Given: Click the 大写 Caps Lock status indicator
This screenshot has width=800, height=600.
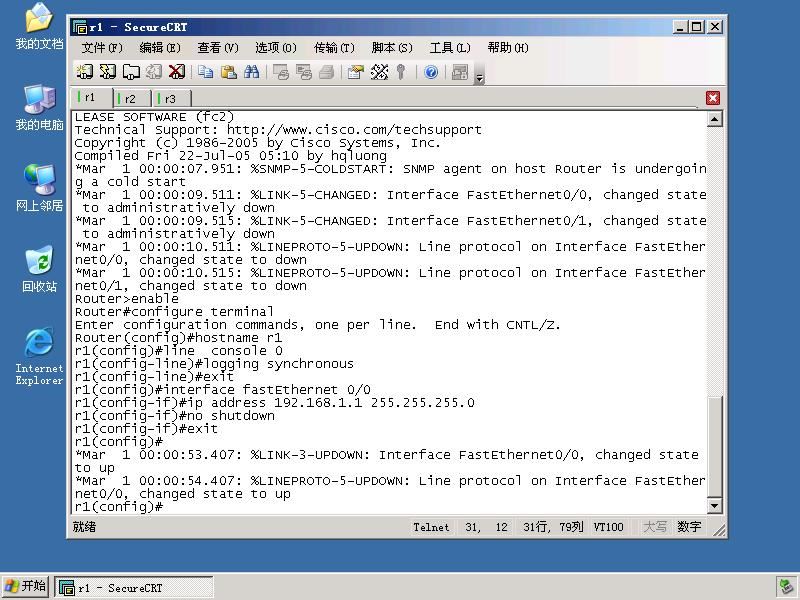Looking at the screenshot, I should [655, 527].
